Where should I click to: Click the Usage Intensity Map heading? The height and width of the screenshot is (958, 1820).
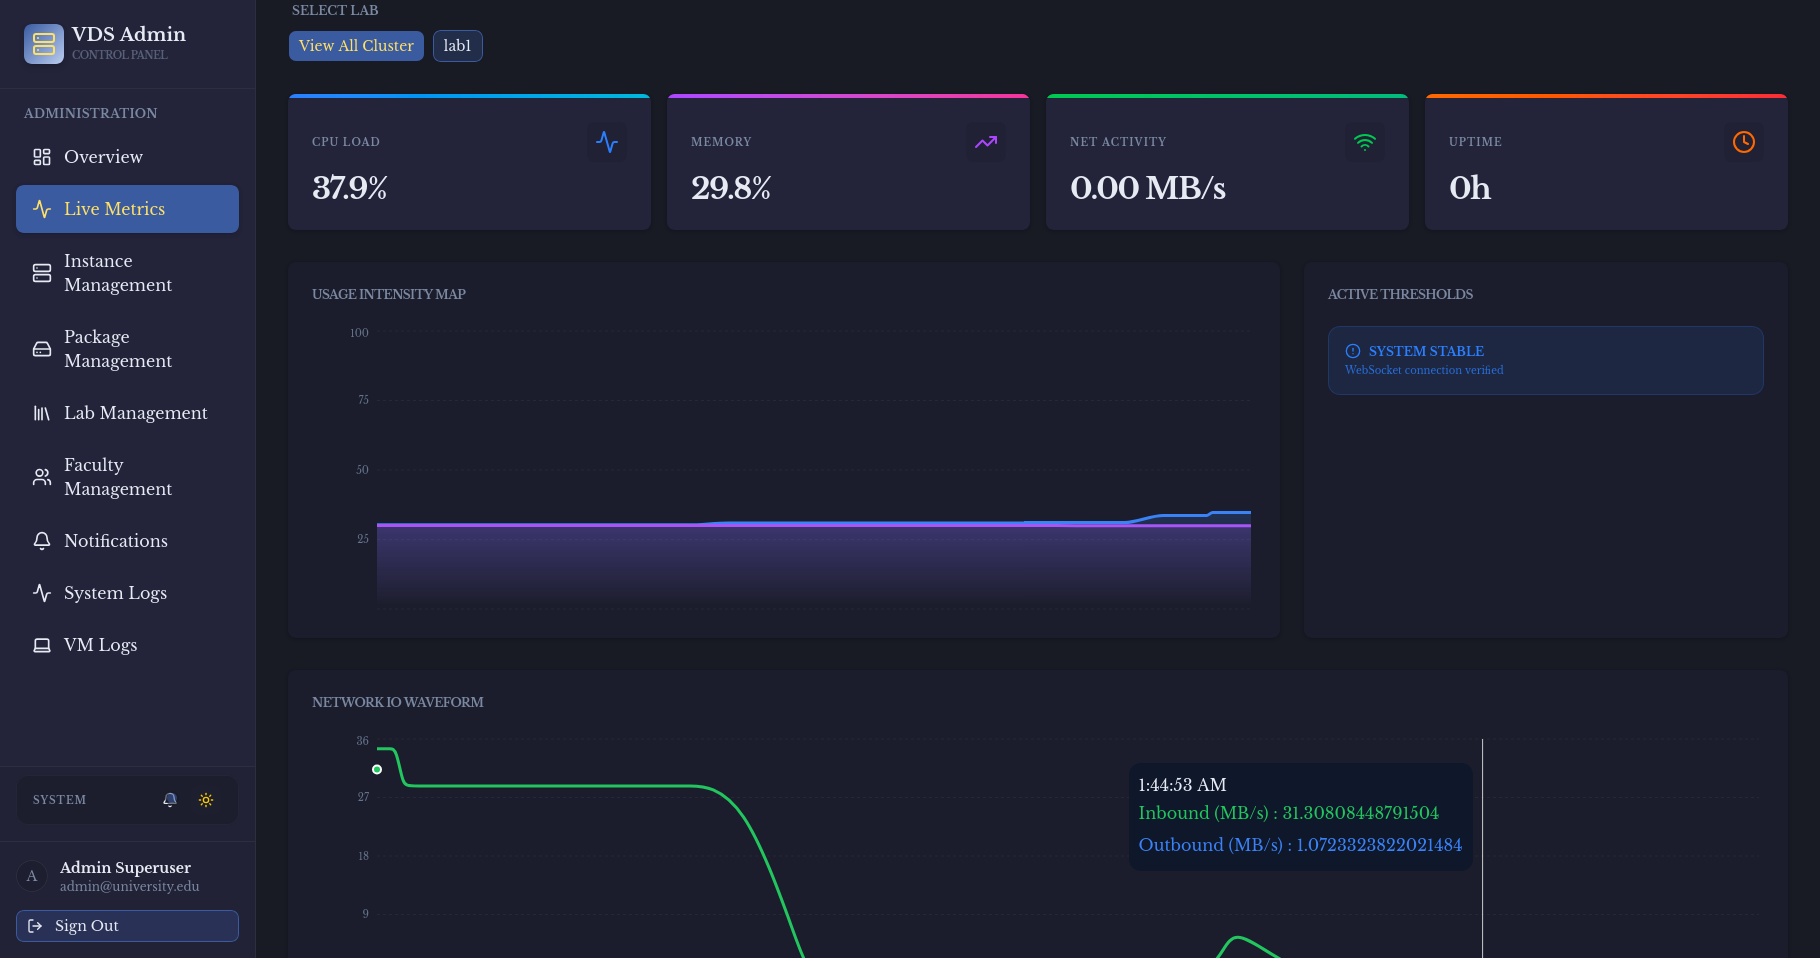[x=389, y=294]
